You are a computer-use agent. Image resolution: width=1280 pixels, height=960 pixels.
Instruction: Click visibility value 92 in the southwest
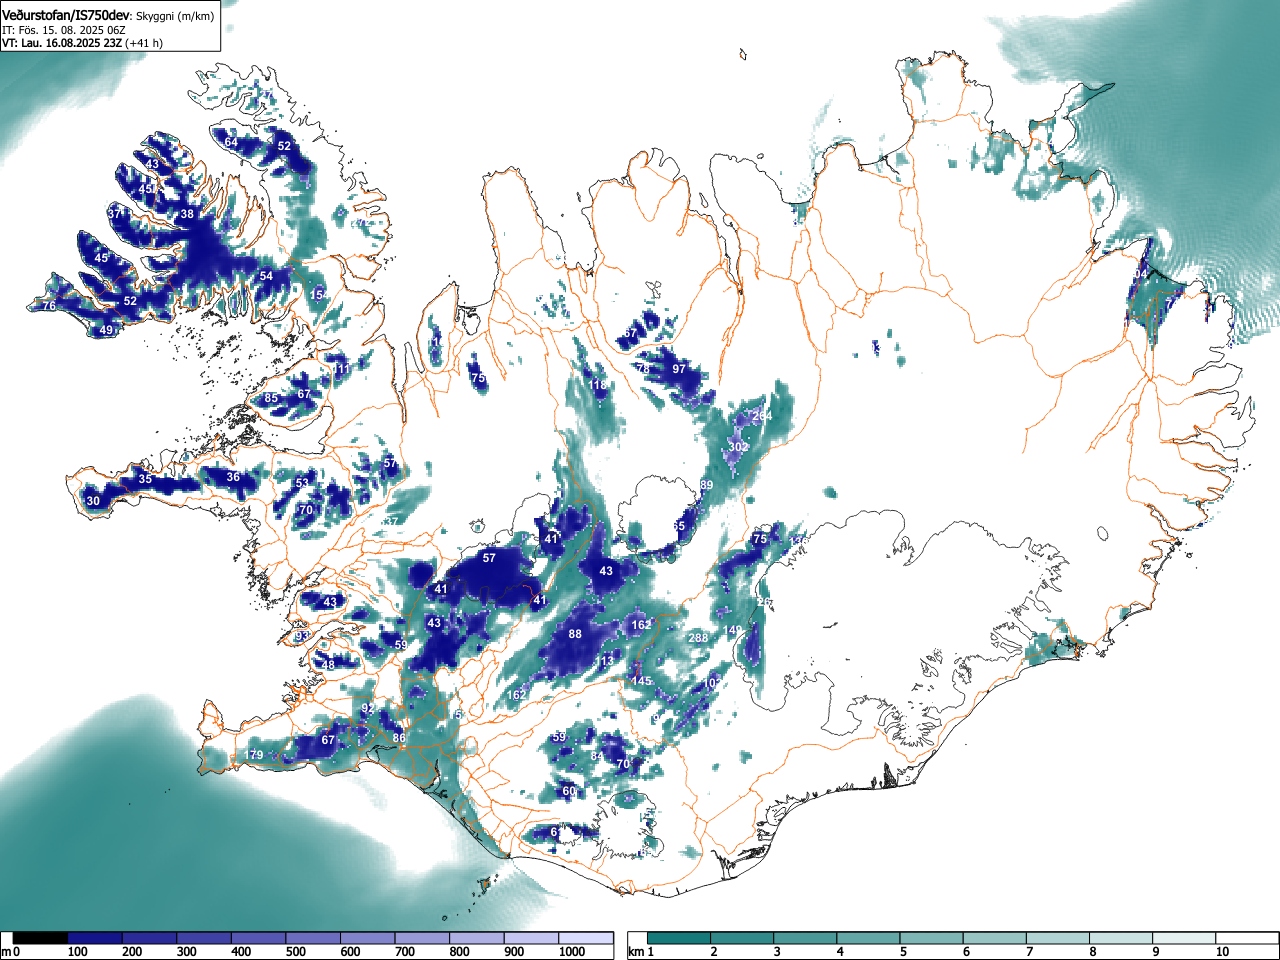[367, 708]
